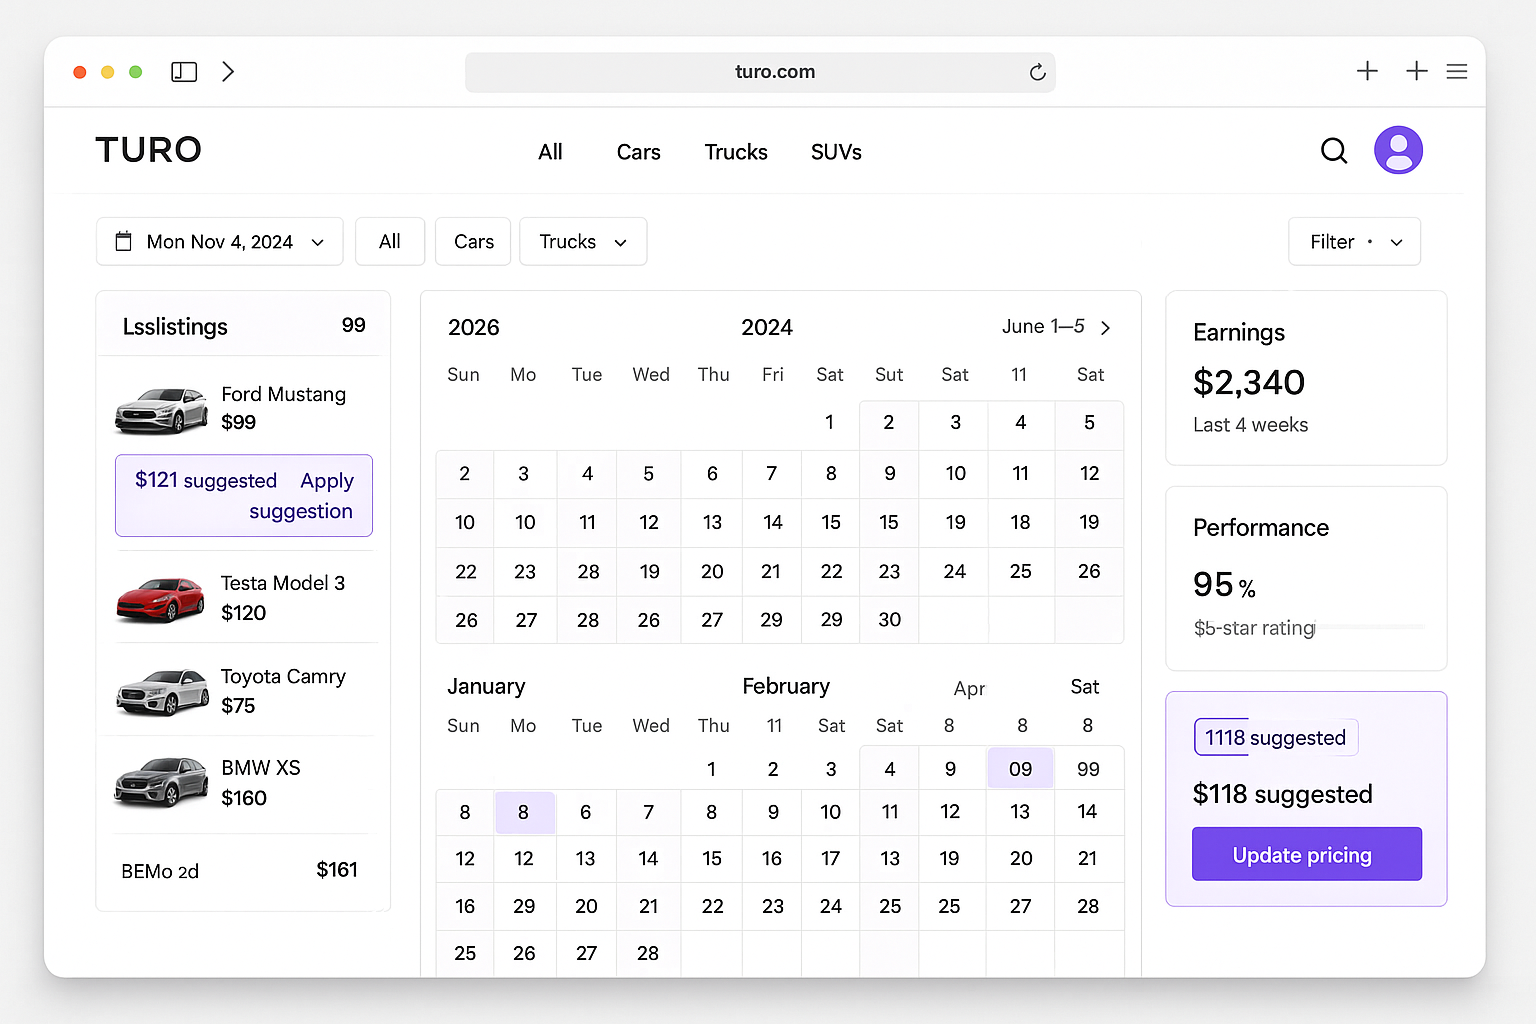
Task: Click the forward arrow in browser toolbar
Action: click(228, 72)
